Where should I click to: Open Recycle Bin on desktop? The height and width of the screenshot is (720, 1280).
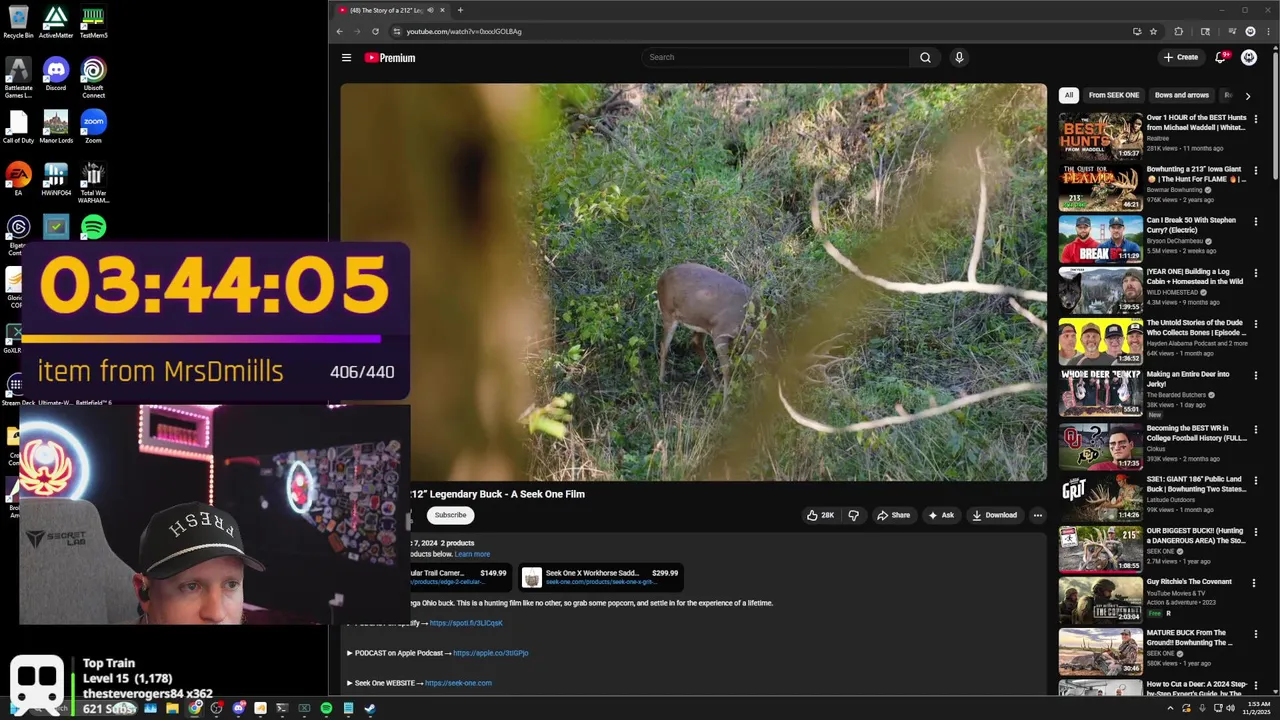point(18,22)
